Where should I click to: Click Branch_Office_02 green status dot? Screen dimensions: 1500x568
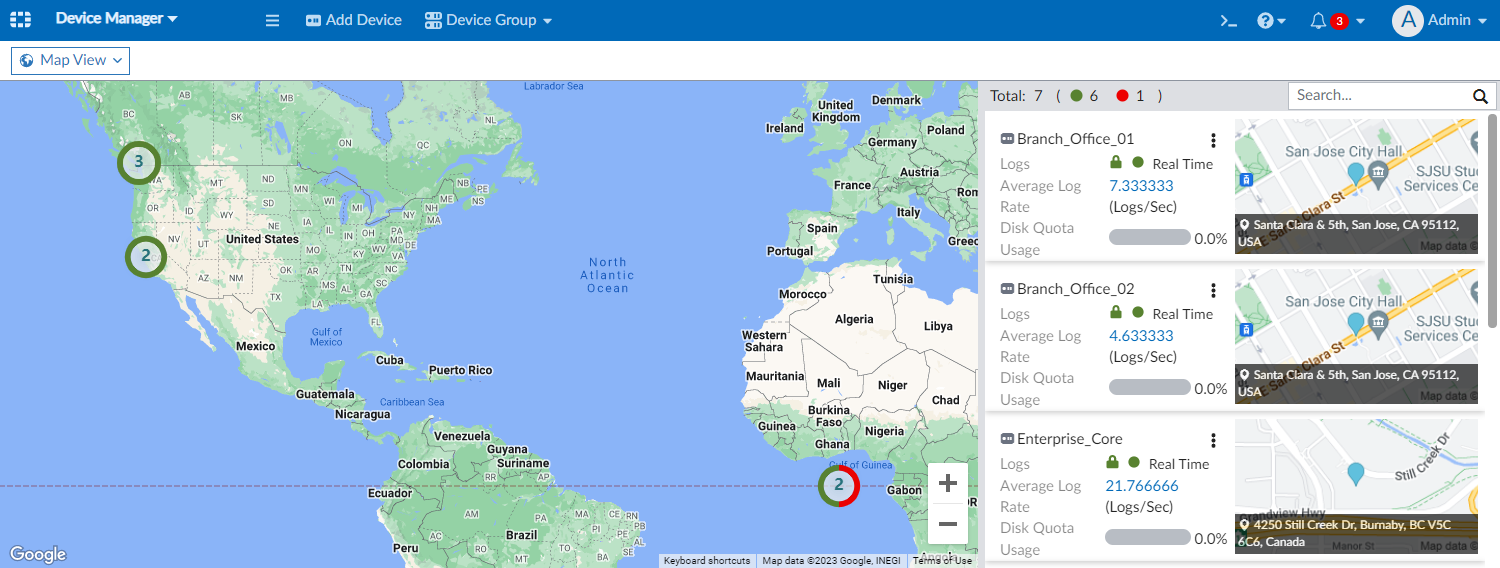1138,312
